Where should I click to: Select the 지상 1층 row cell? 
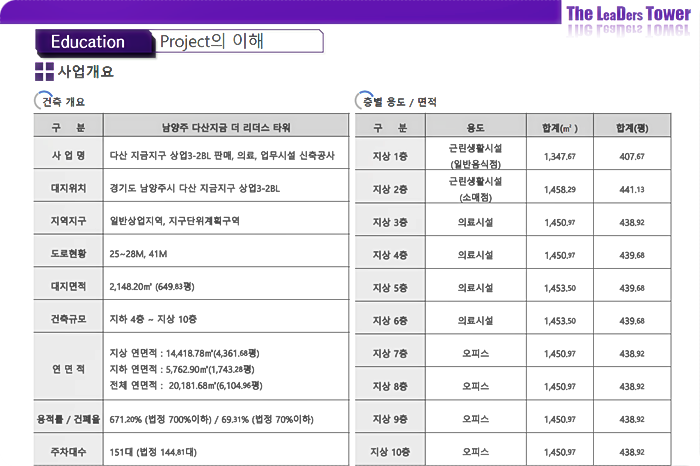390,156
